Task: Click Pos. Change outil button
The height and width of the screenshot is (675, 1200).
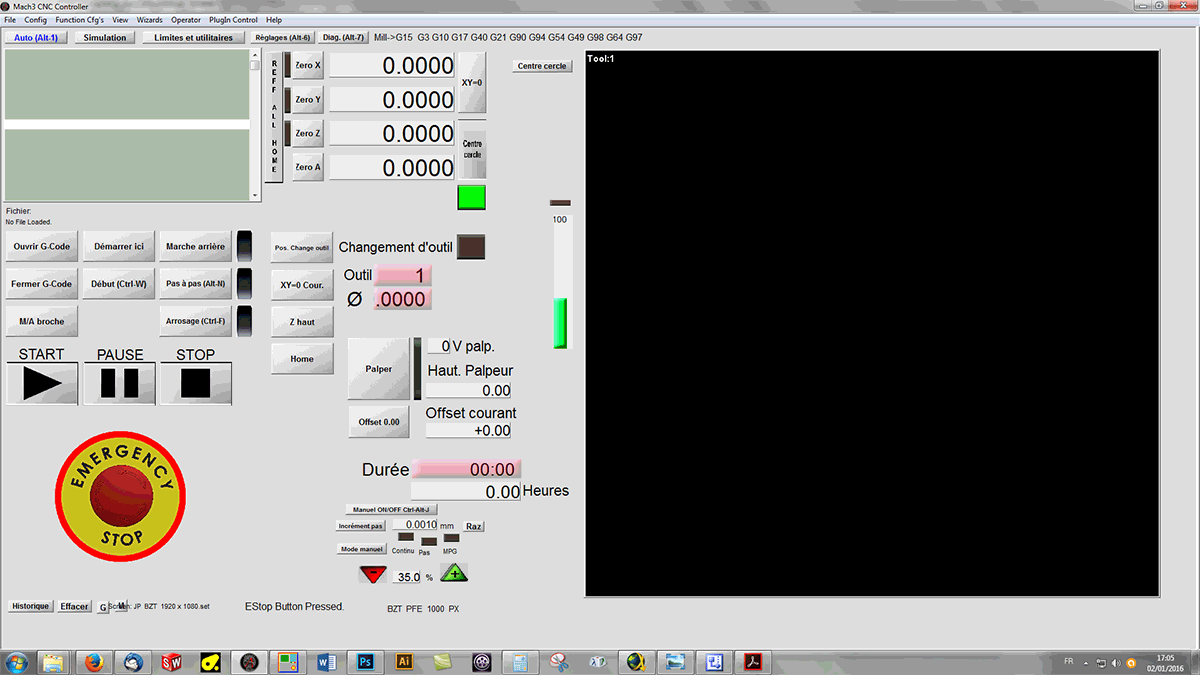Action: point(302,247)
